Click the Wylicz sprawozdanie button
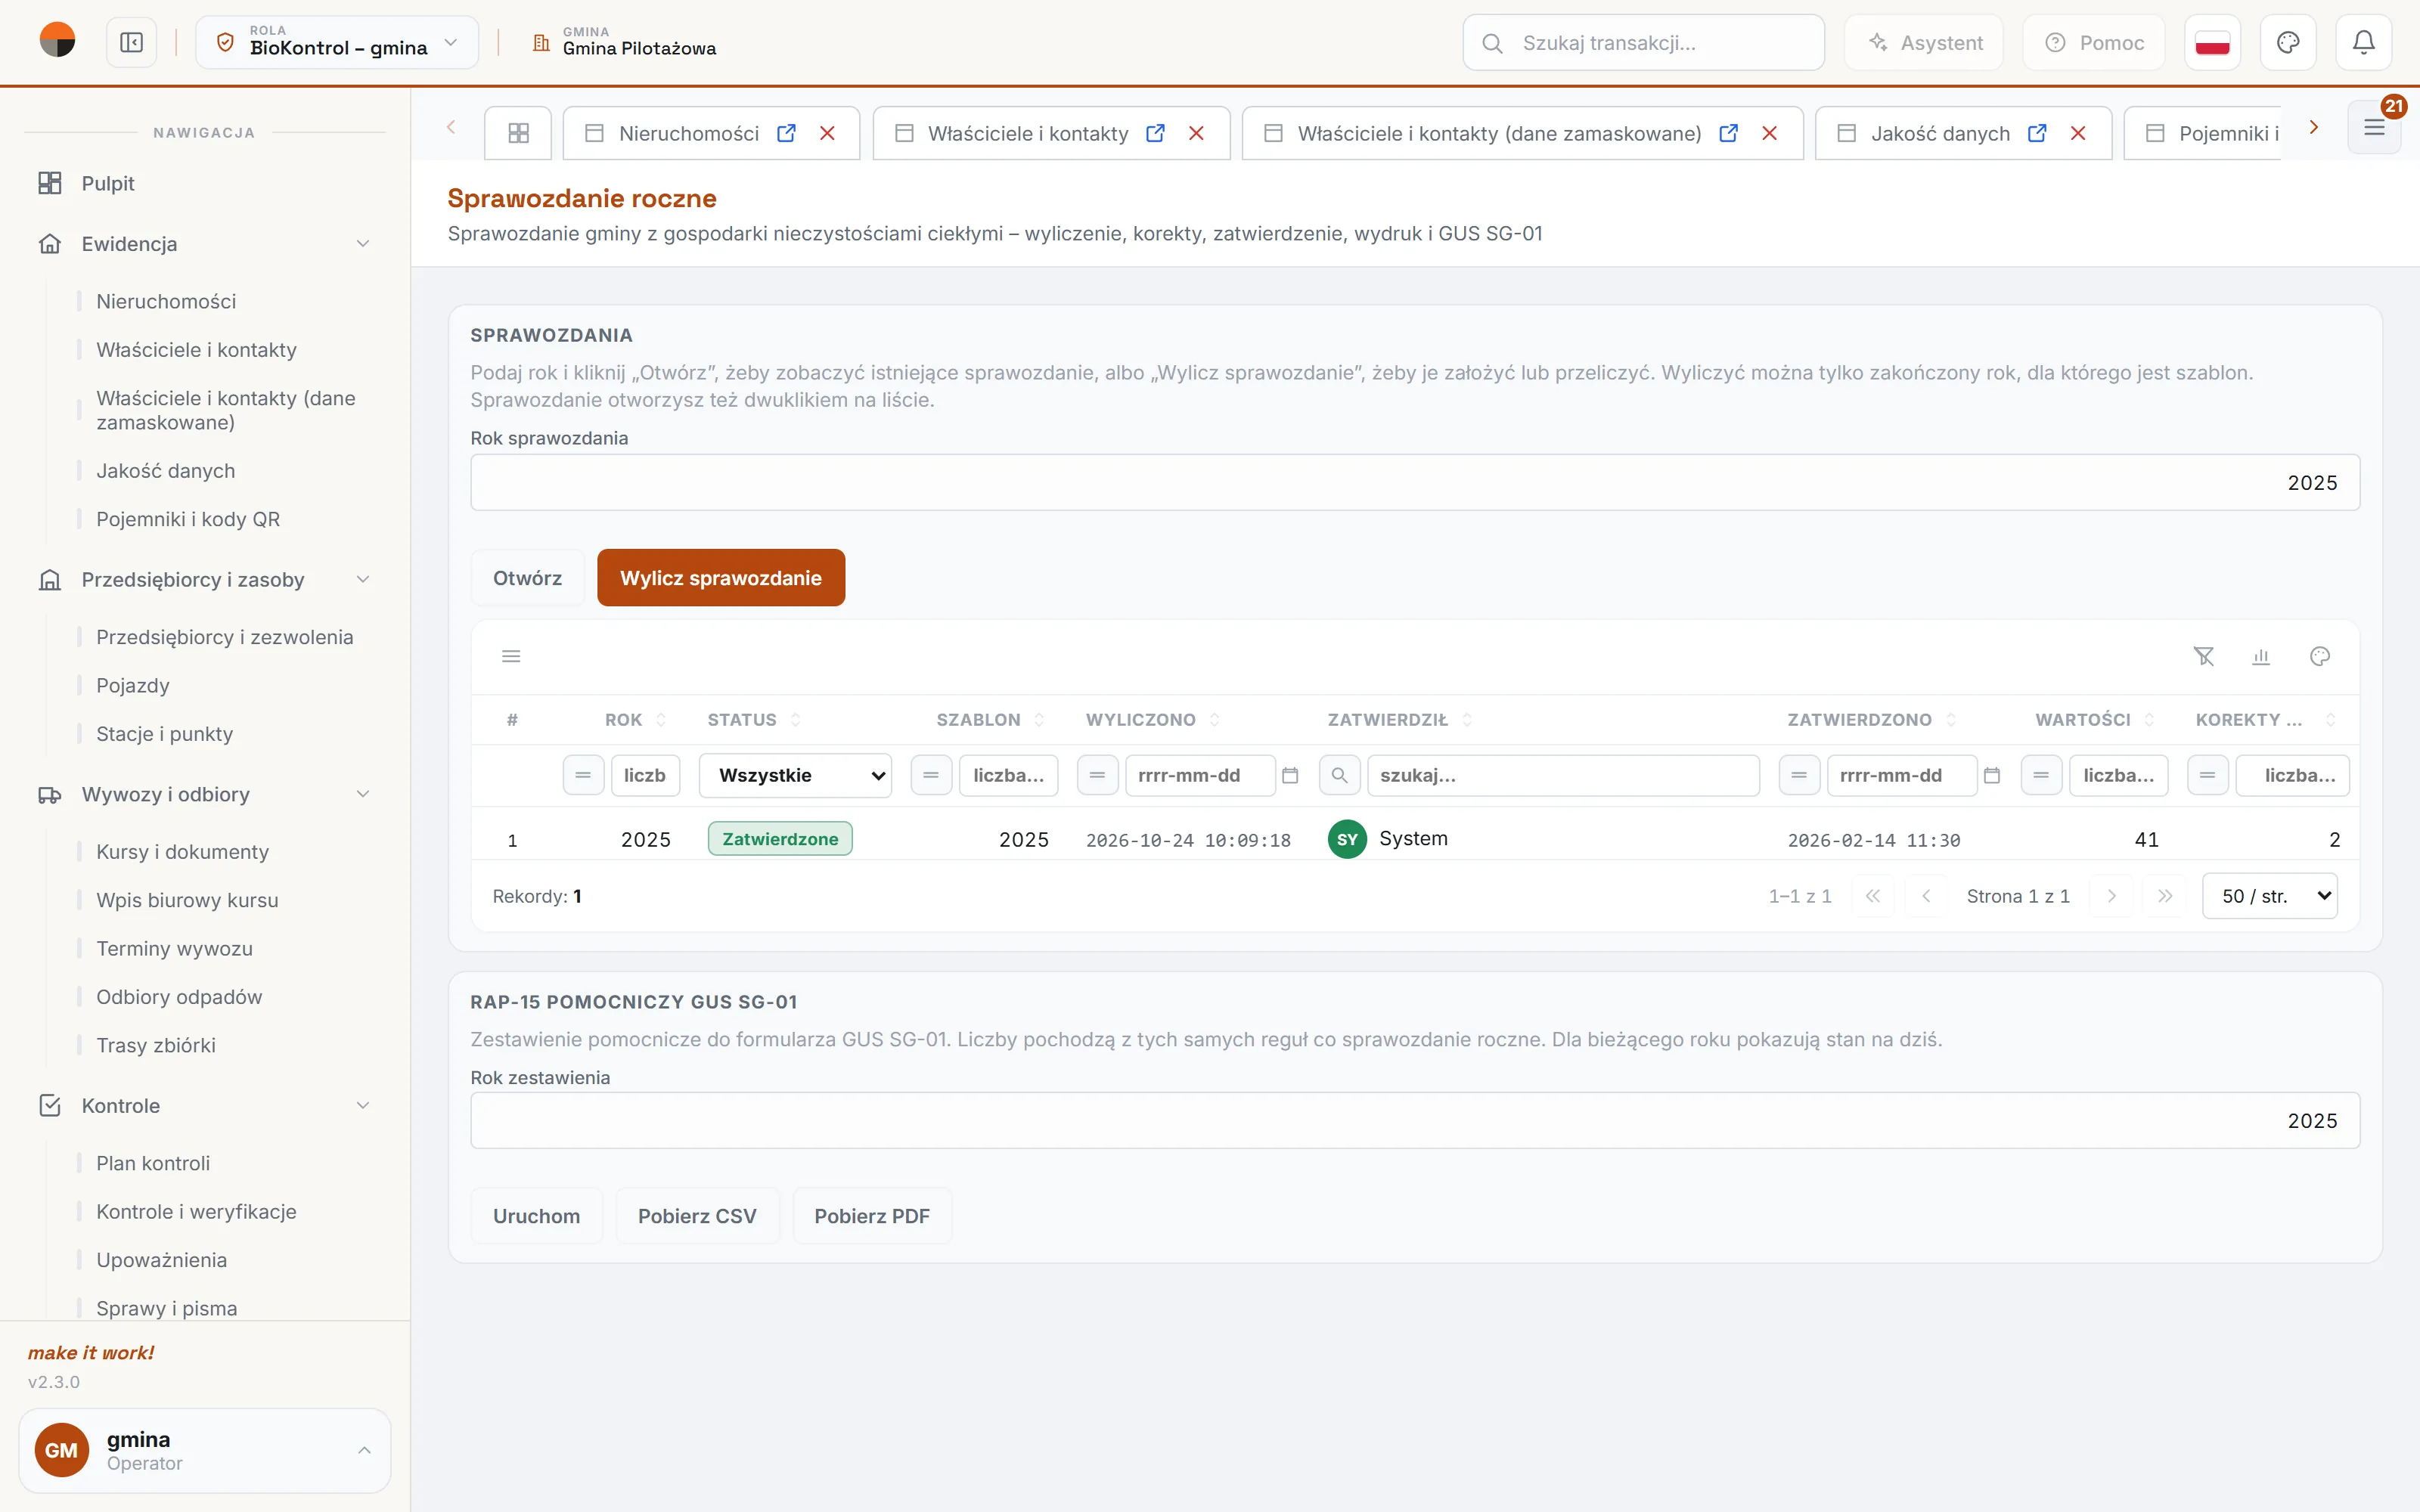This screenshot has width=2420, height=1512. (720, 578)
